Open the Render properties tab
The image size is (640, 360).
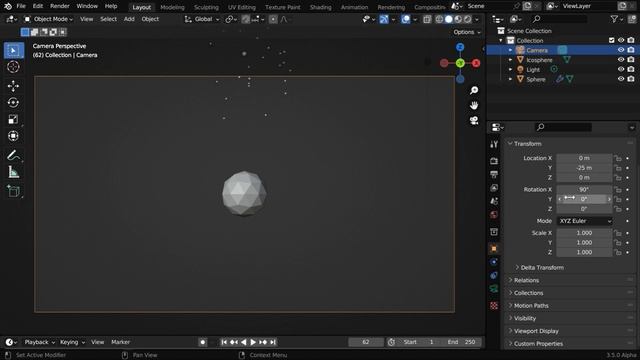(494, 161)
